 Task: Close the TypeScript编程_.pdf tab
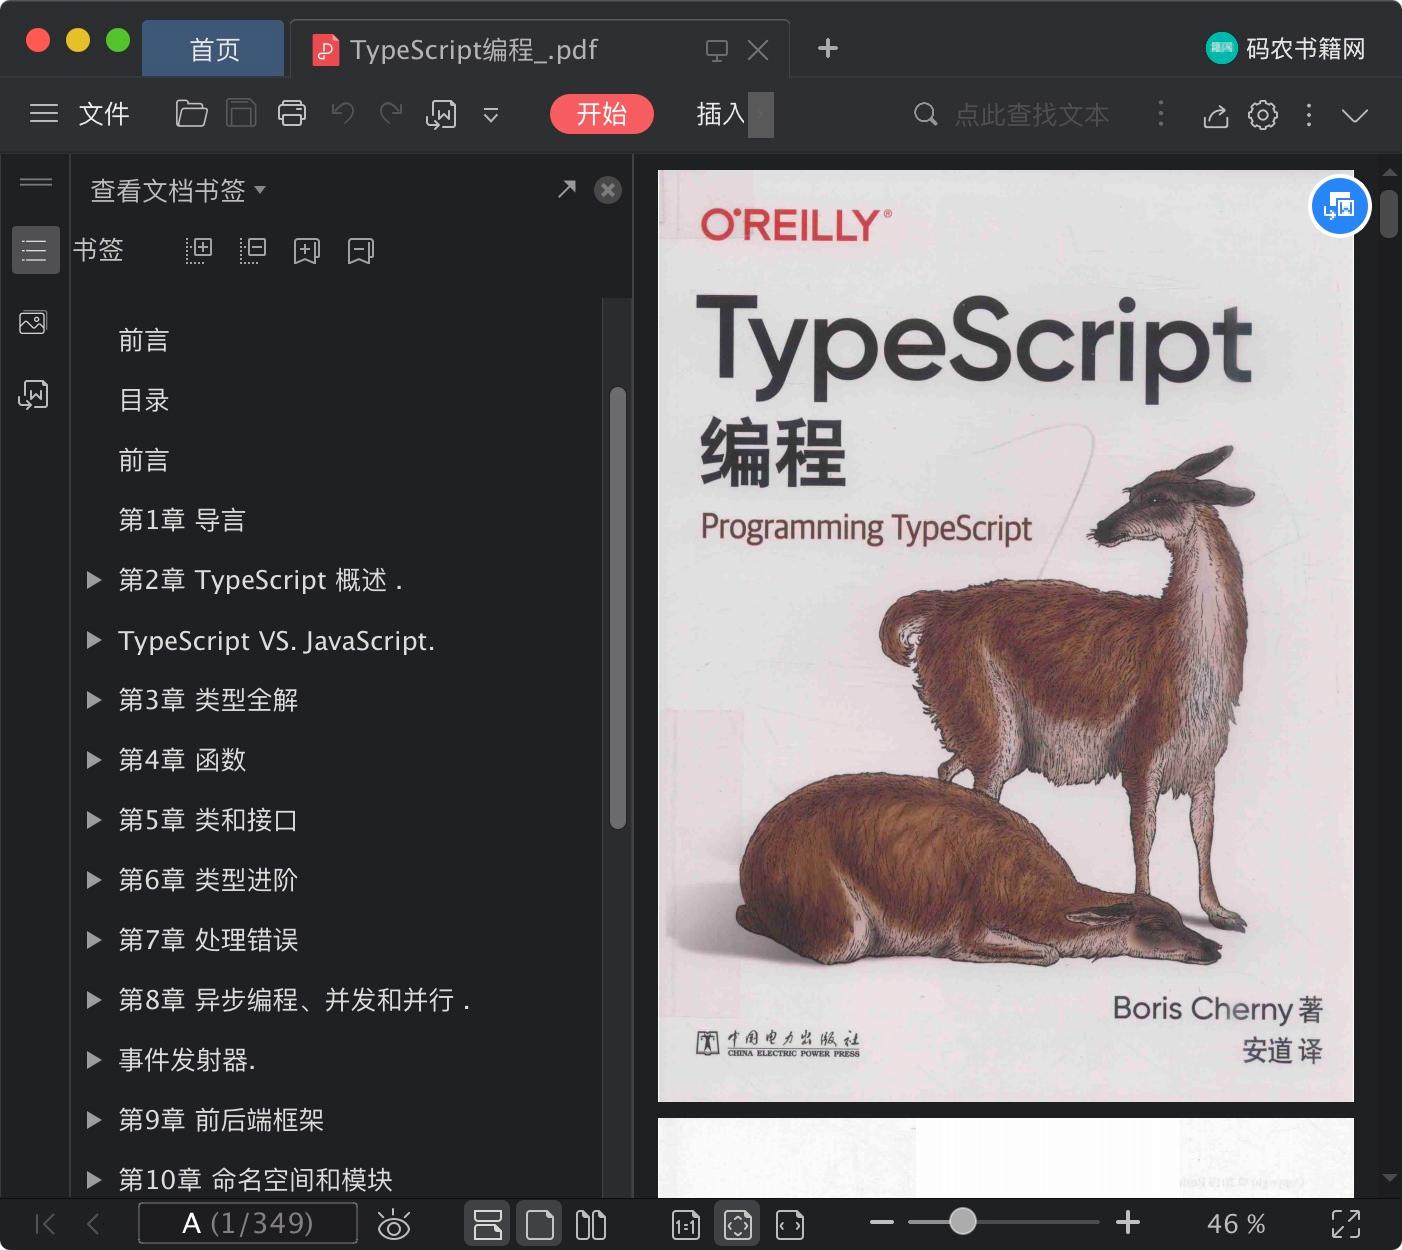tap(758, 50)
